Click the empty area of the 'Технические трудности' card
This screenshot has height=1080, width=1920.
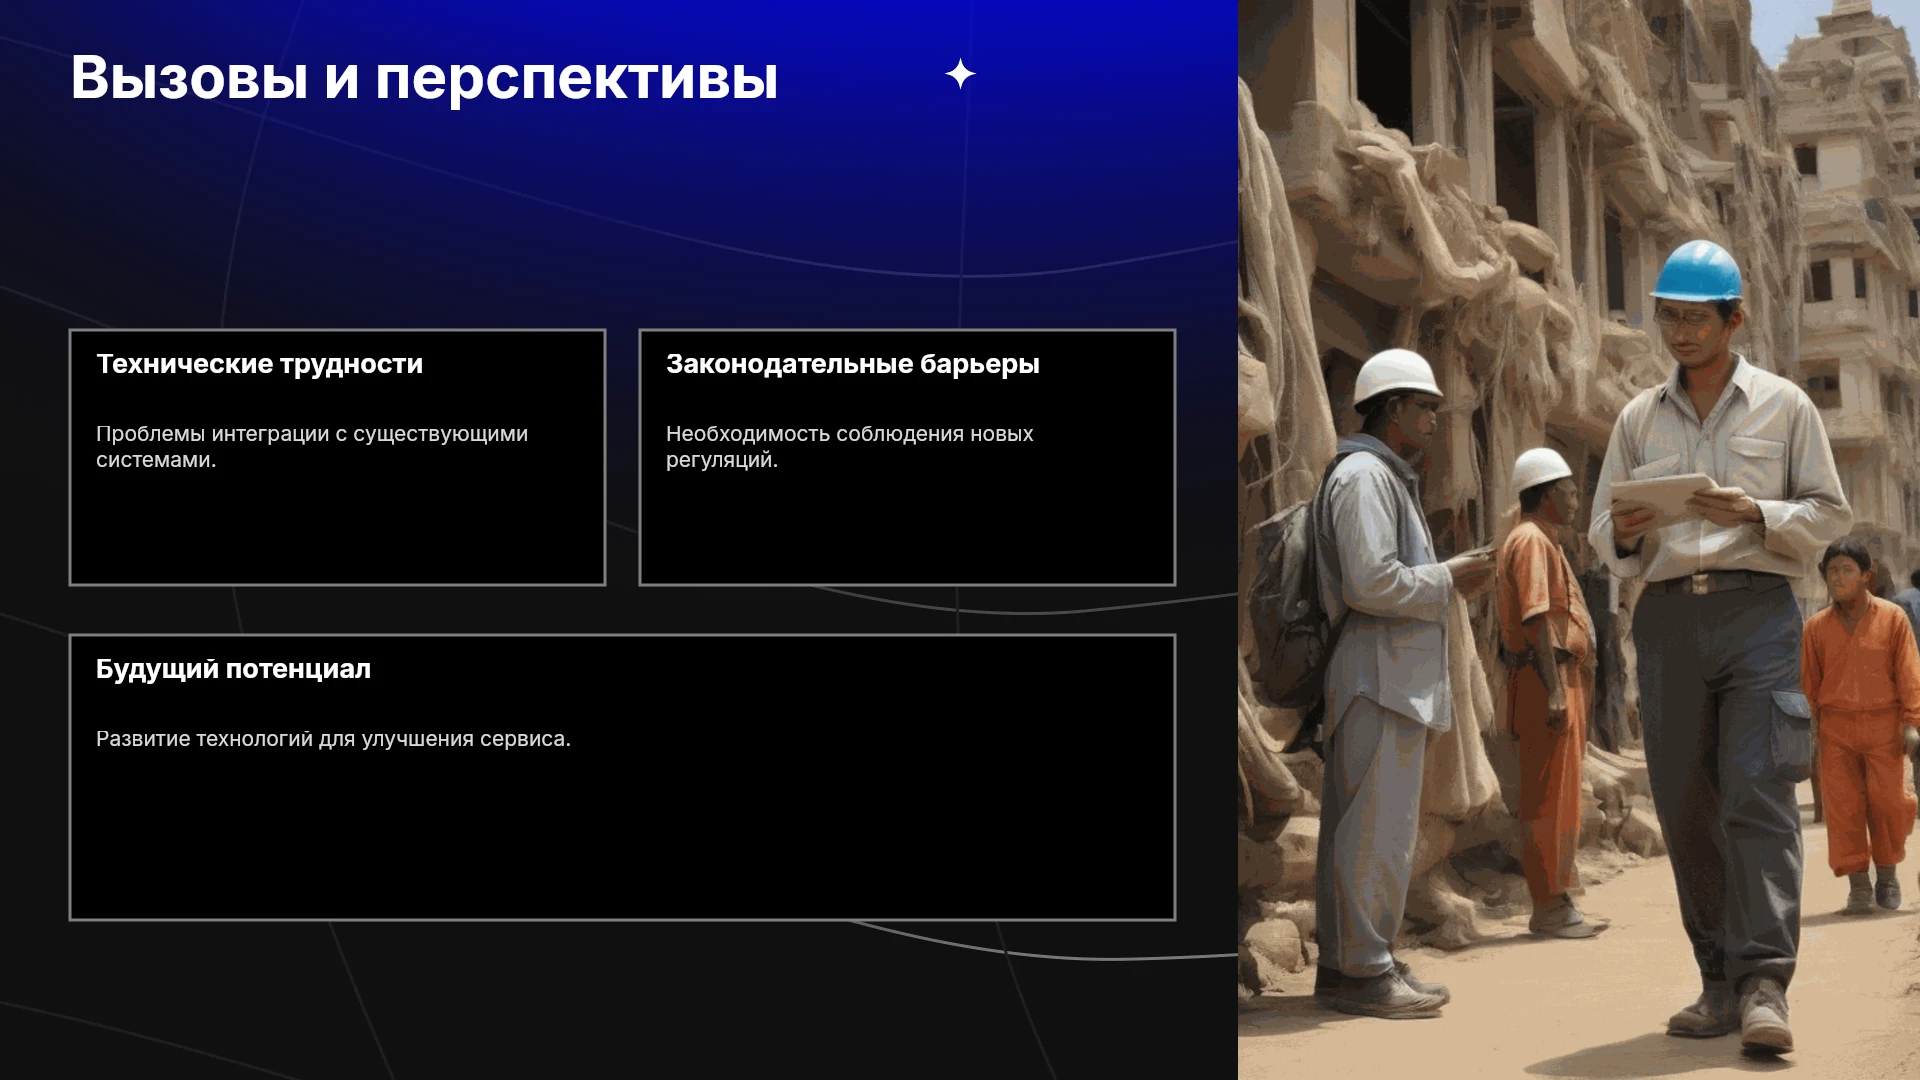(x=337, y=530)
